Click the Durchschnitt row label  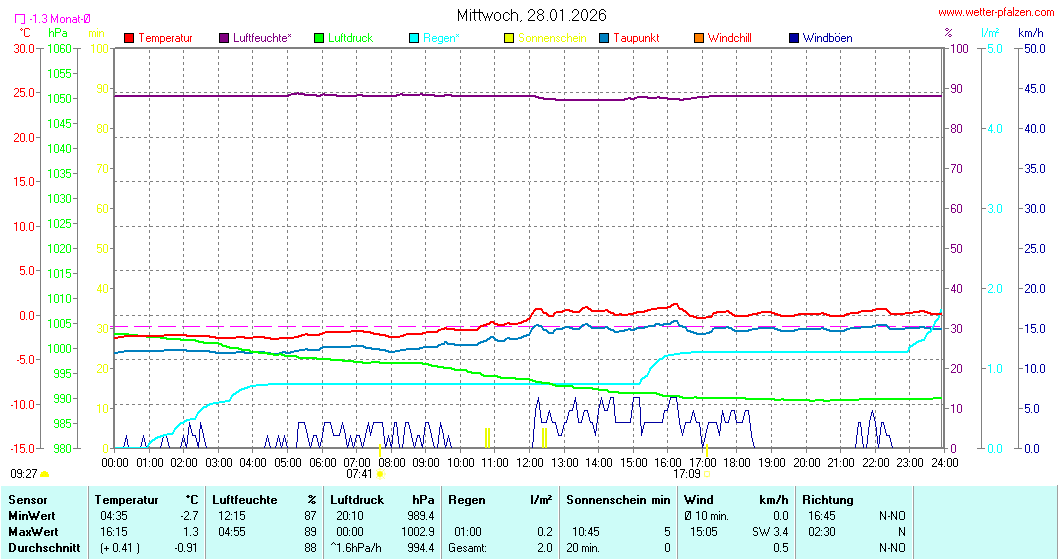click(x=40, y=548)
